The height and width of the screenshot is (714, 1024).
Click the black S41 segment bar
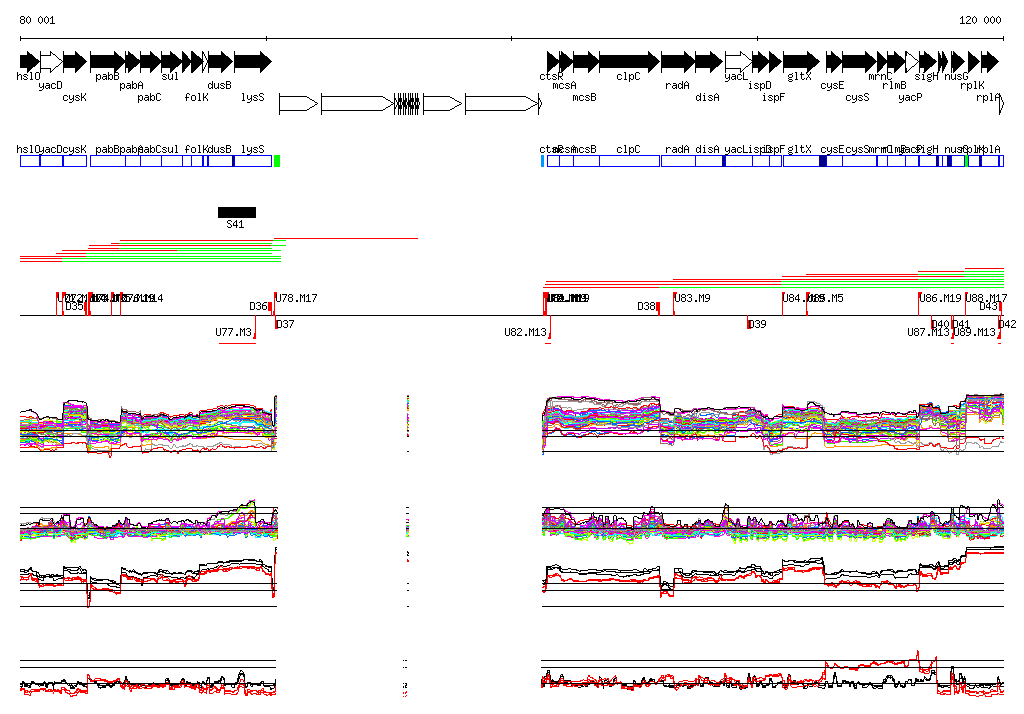[237, 212]
